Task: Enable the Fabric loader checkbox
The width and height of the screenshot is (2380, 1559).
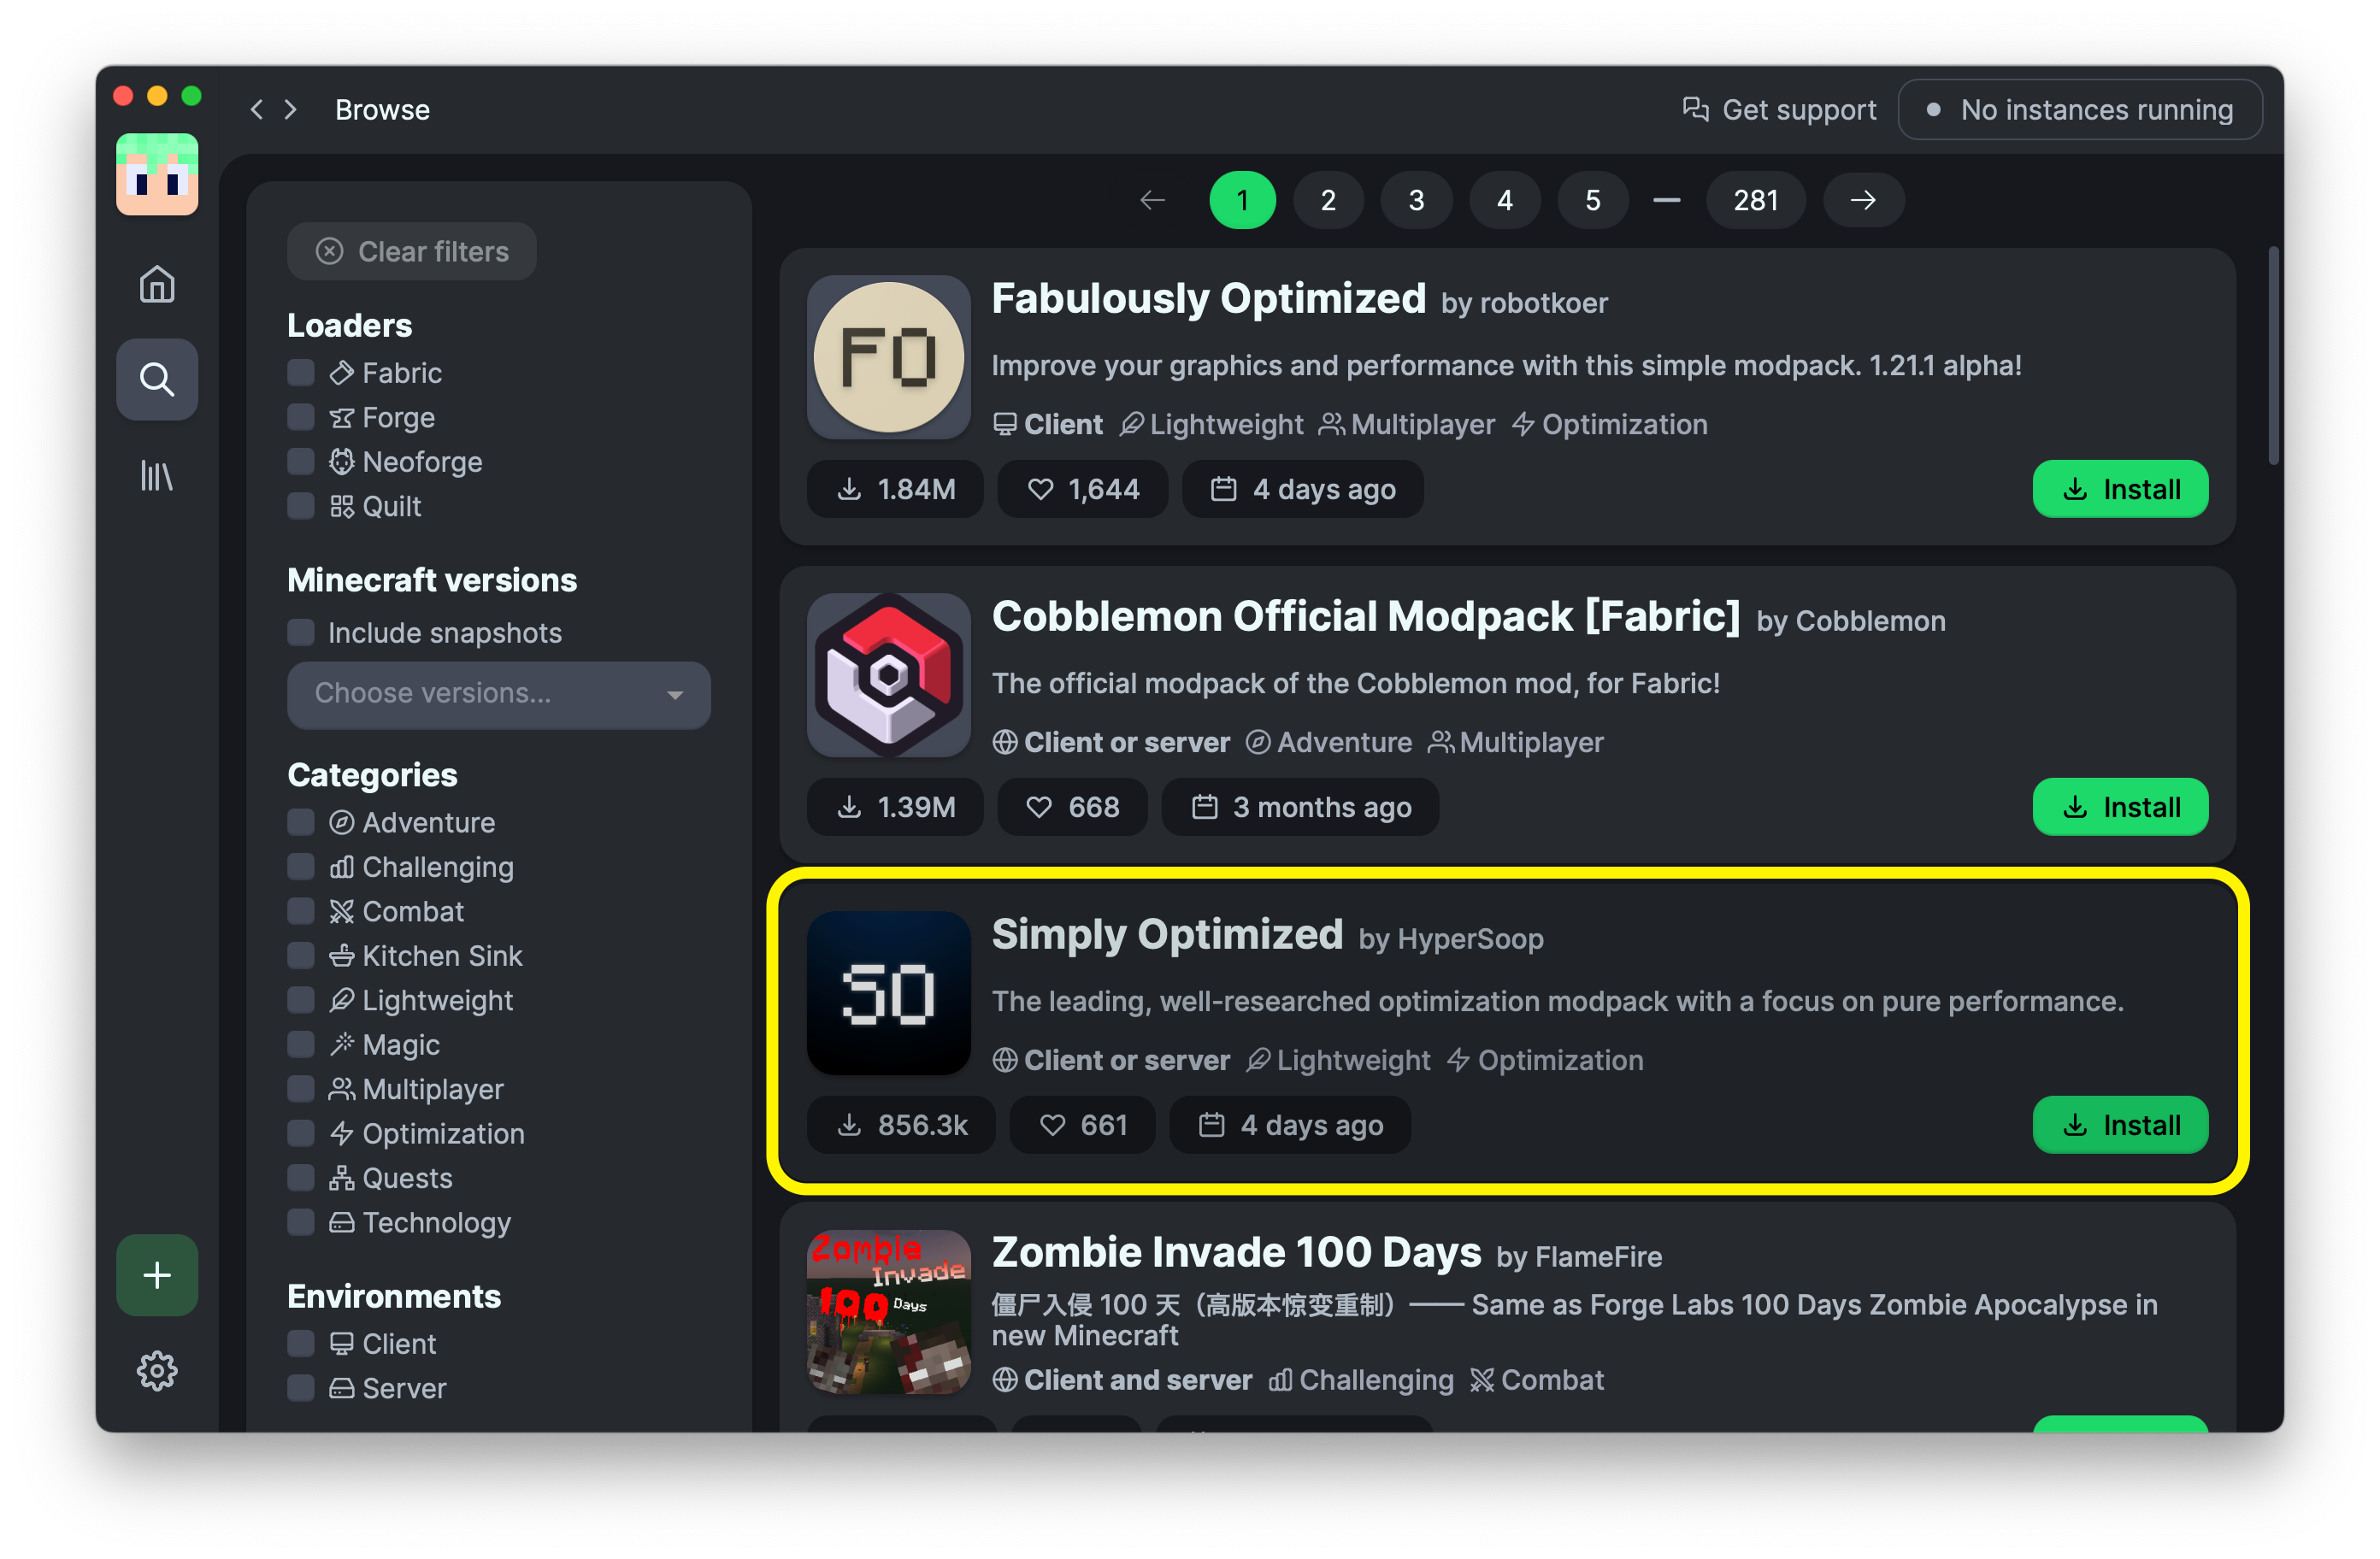Action: [x=301, y=373]
